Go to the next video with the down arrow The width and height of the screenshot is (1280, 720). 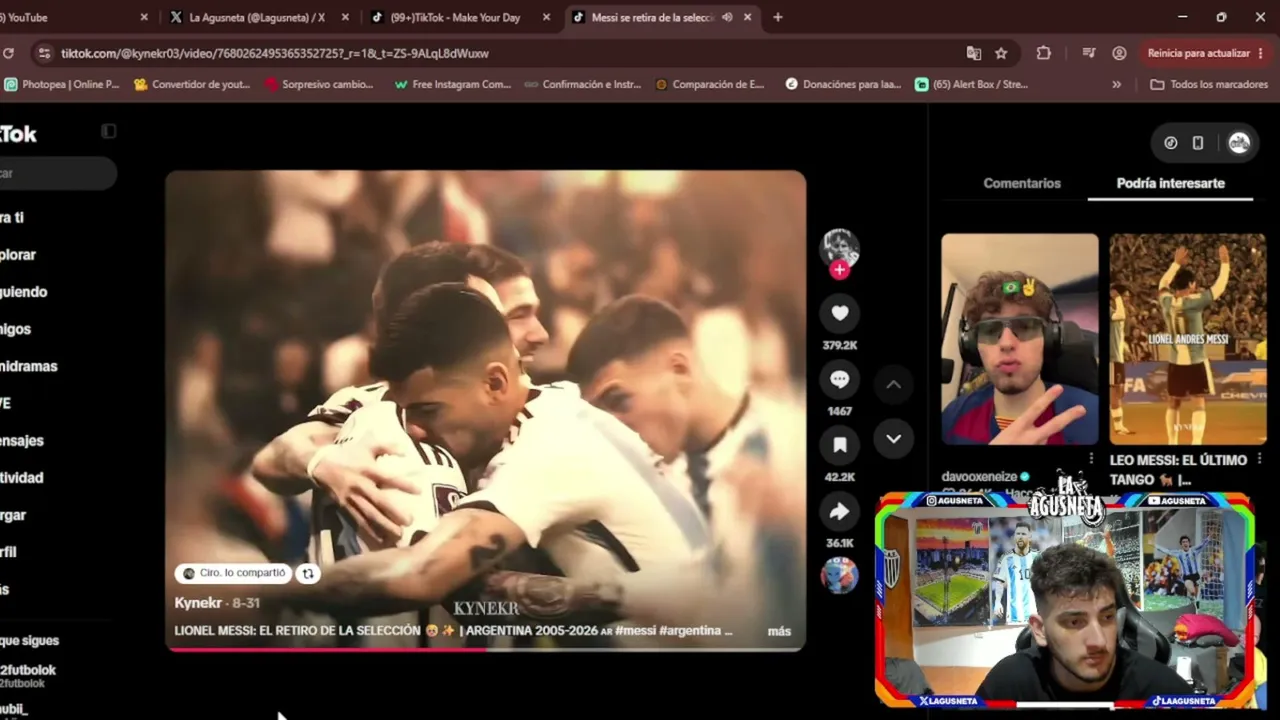[893, 438]
